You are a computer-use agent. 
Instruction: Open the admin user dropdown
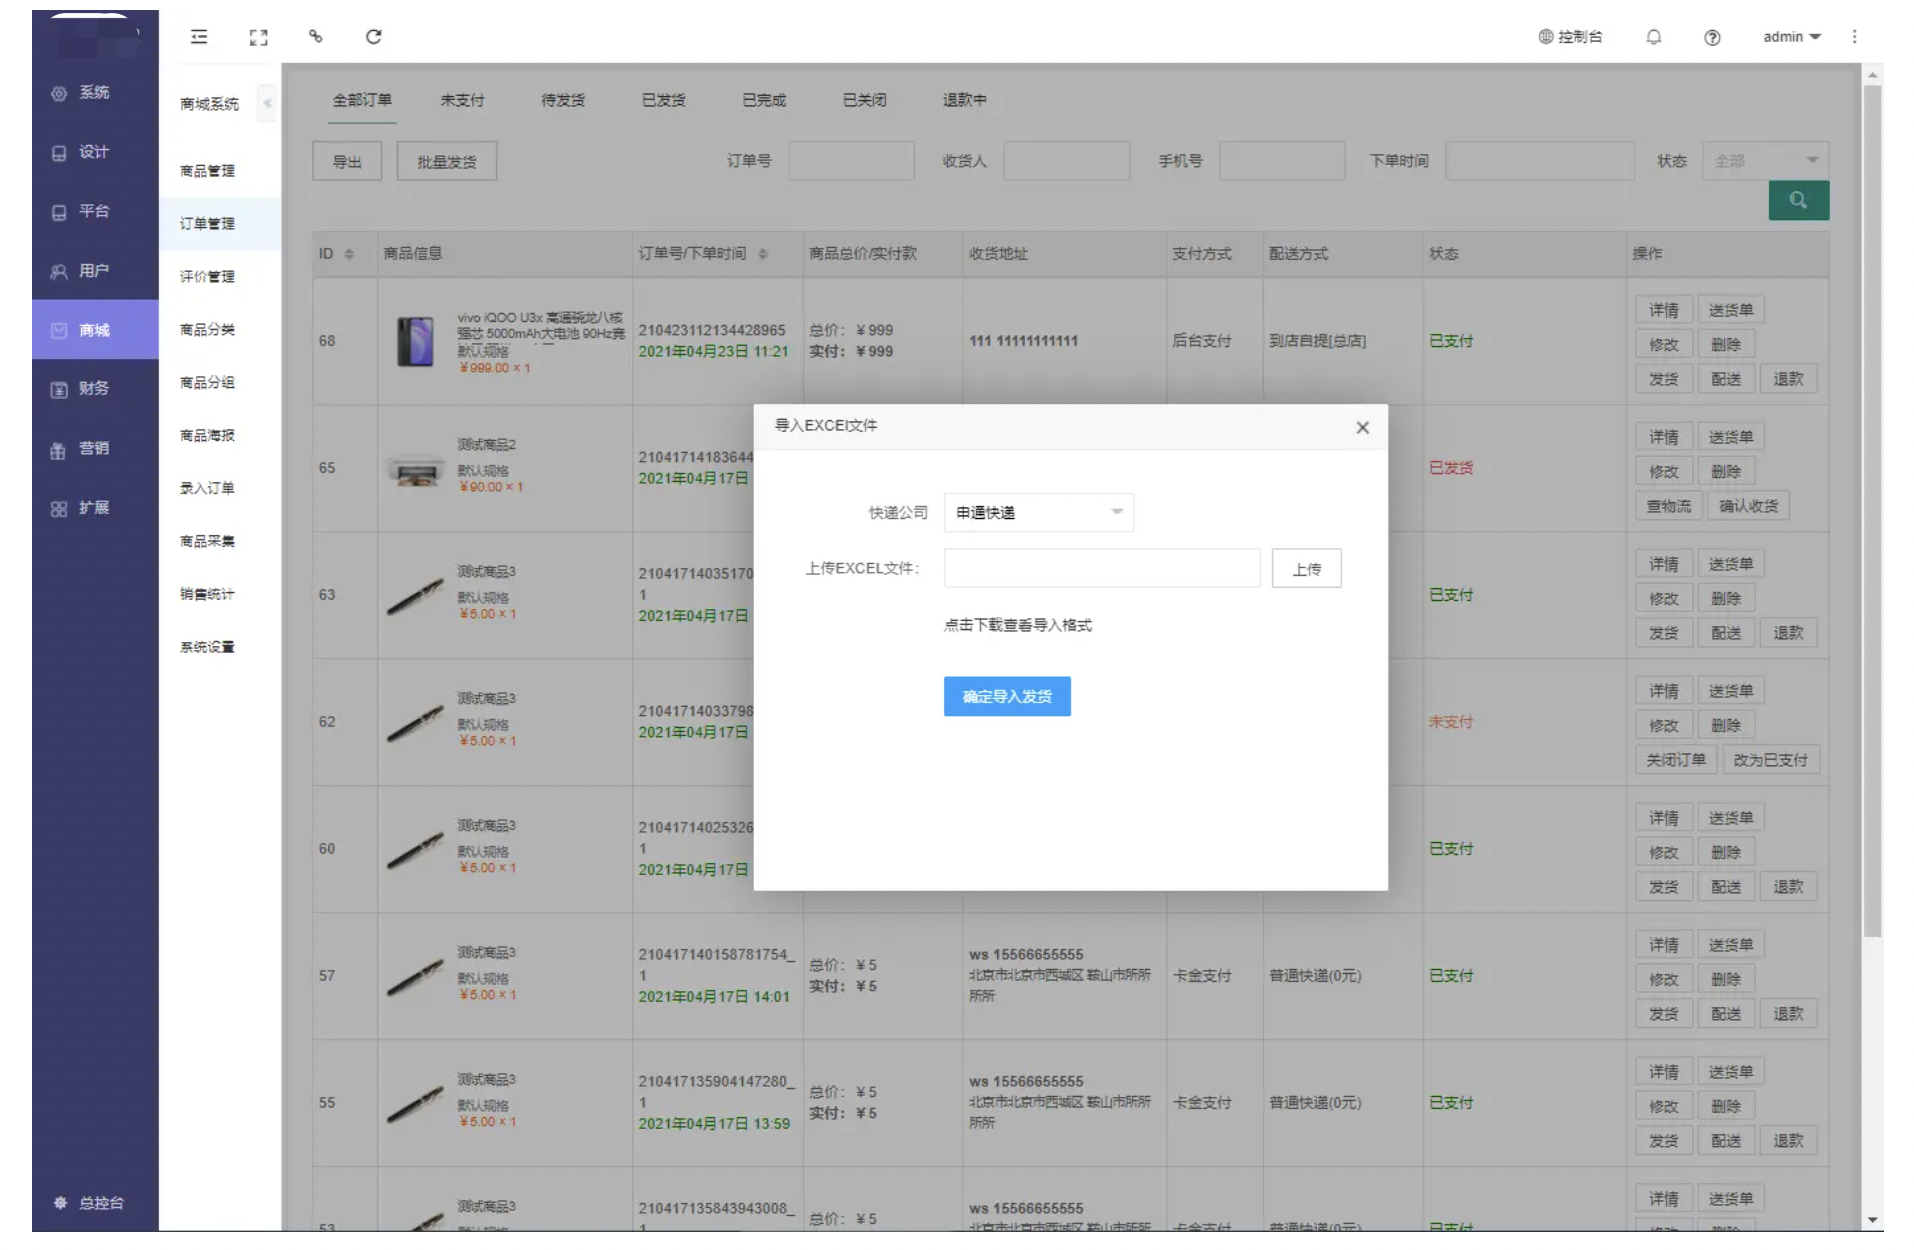point(1791,37)
